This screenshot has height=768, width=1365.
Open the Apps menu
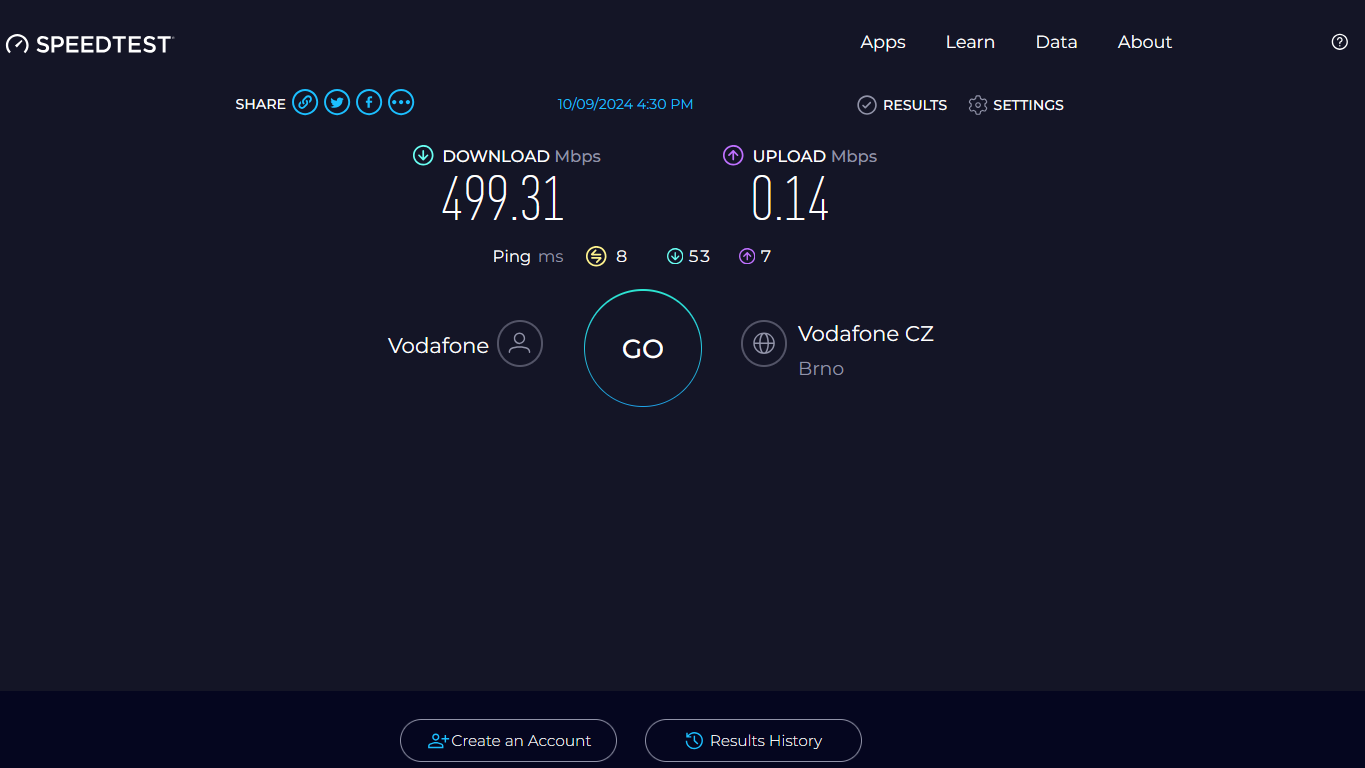point(883,42)
